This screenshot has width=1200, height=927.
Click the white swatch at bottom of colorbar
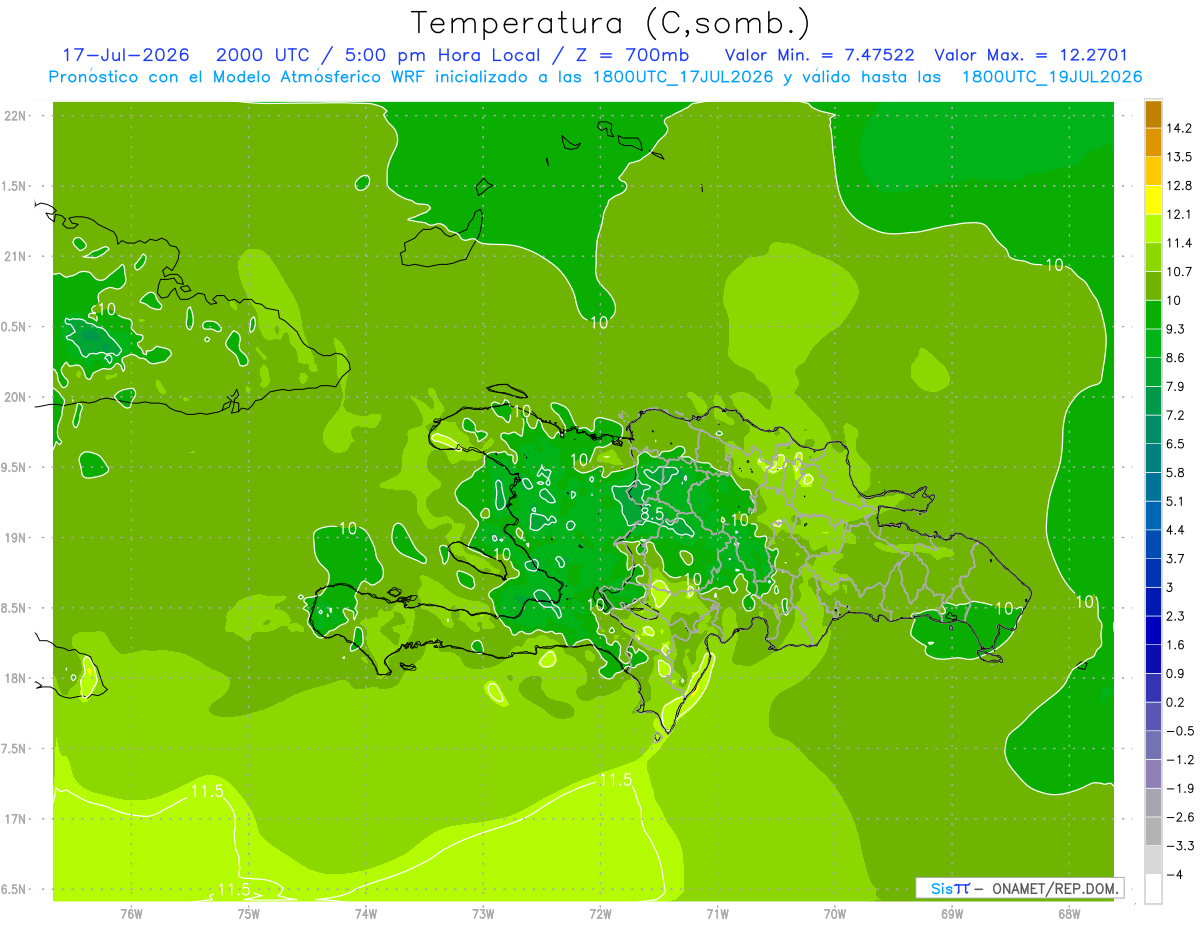1153,889
